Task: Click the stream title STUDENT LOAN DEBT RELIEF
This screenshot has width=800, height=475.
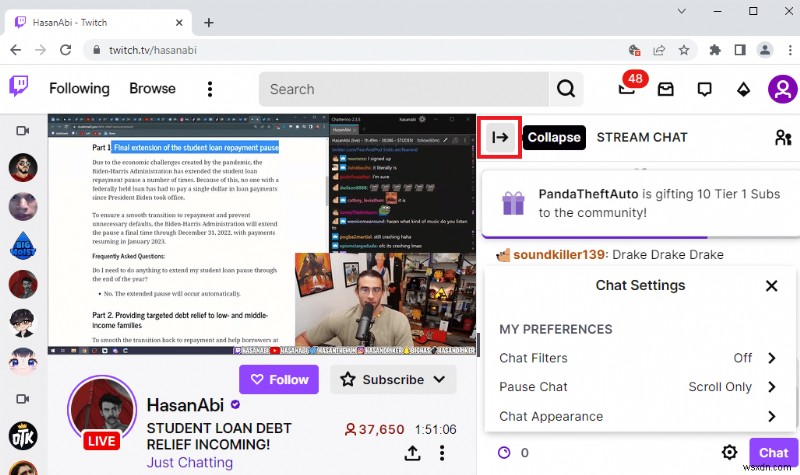Action: [x=219, y=436]
